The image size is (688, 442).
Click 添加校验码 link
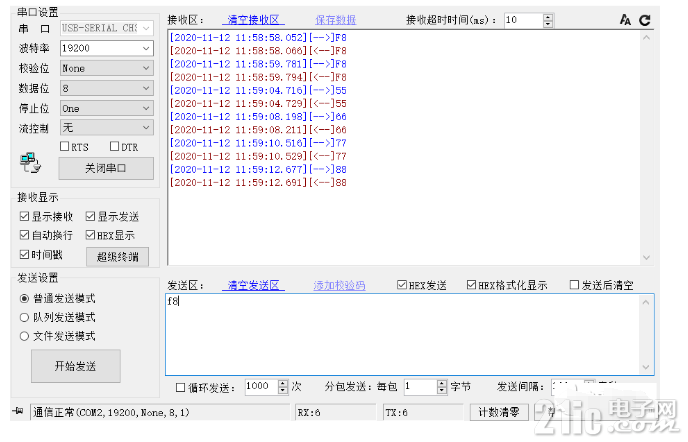(339, 285)
